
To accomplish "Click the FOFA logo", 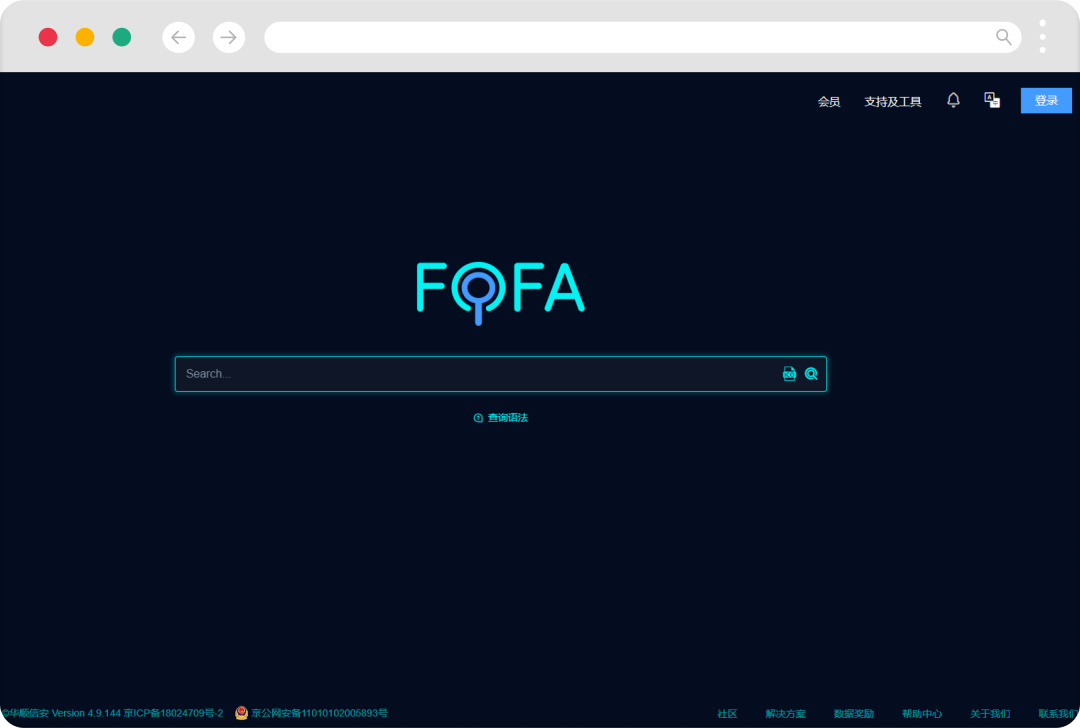I will (501, 292).
